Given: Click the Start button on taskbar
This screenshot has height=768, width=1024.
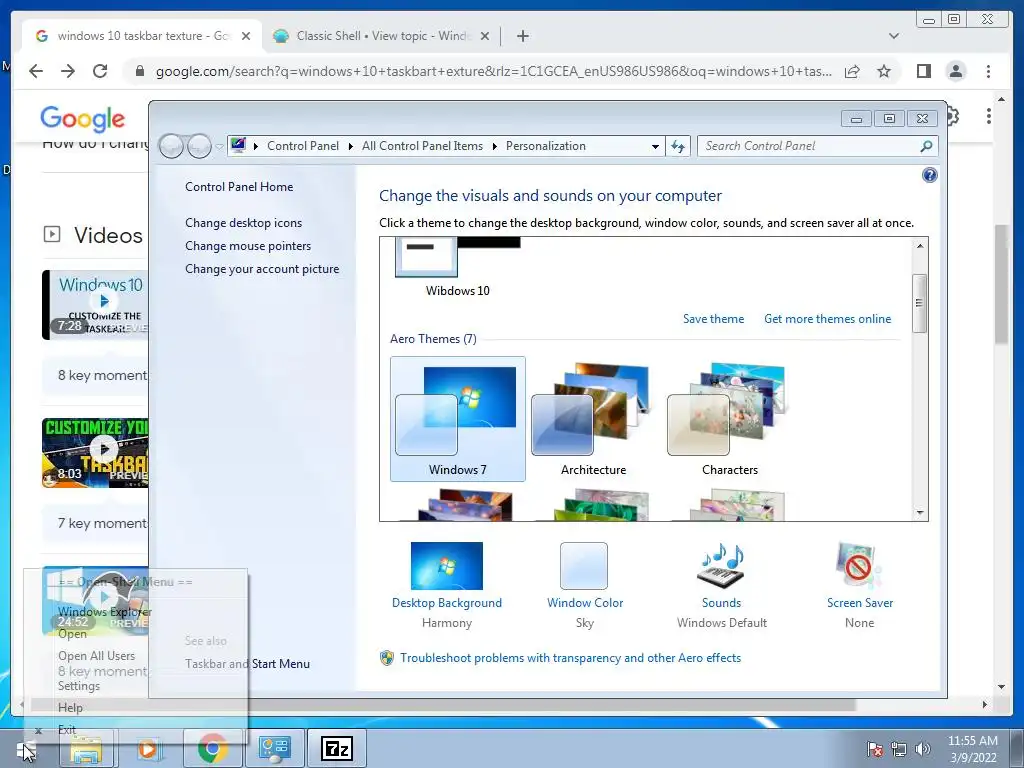Looking at the screenshot, I should [26, 749].
